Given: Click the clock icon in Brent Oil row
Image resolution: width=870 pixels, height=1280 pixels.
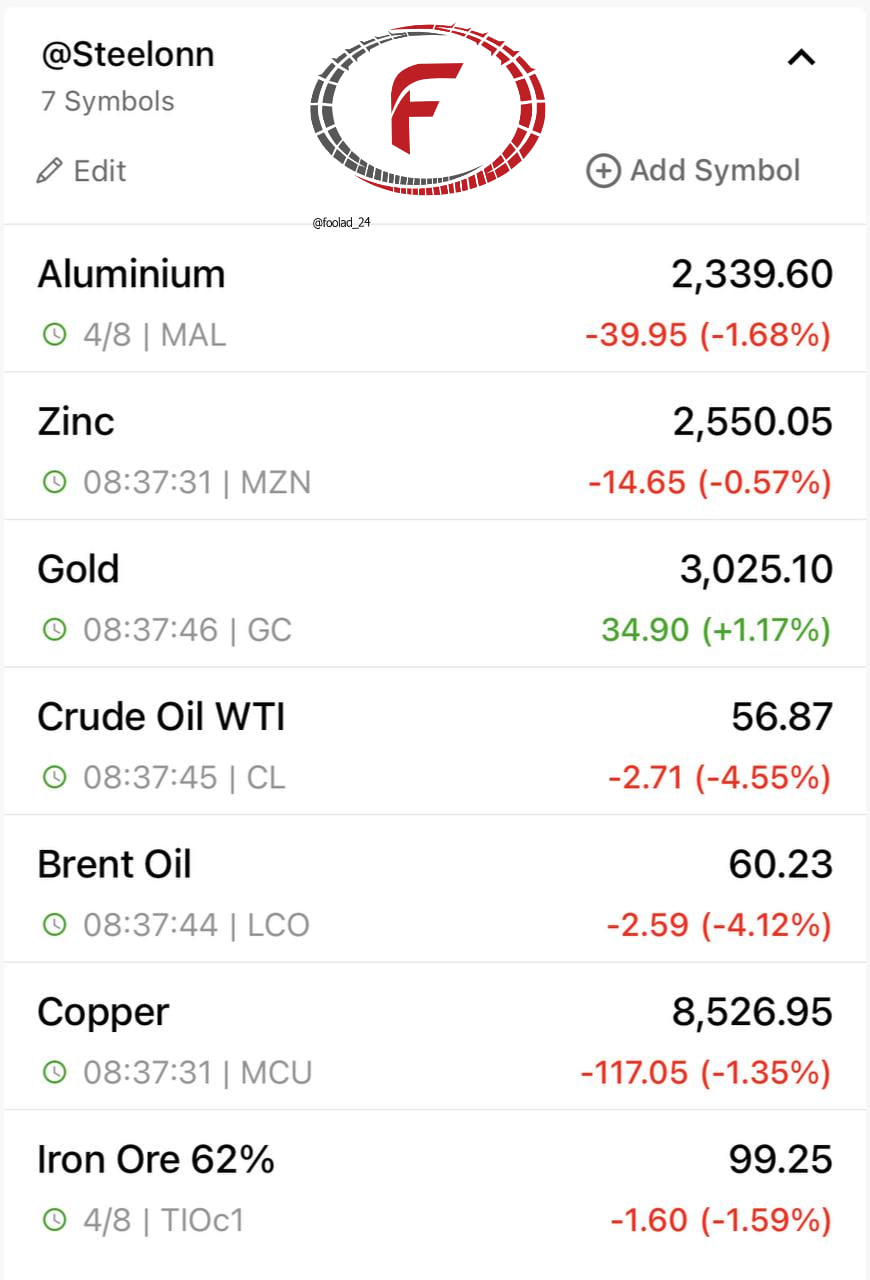Looking at the screenshot, I should [x=54, y=925].
